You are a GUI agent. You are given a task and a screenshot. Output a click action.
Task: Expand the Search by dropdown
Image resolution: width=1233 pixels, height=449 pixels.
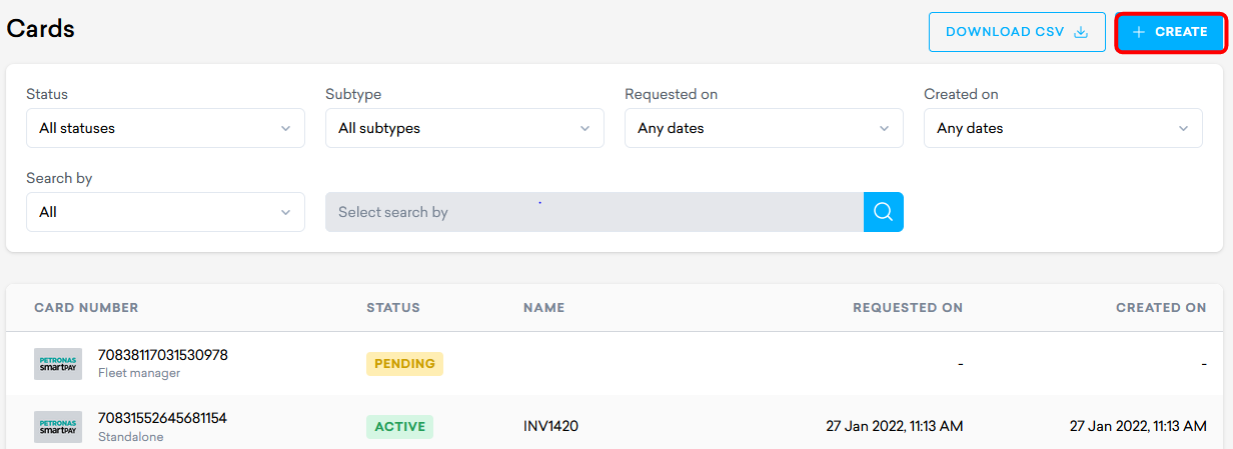[x=165, y=212]
